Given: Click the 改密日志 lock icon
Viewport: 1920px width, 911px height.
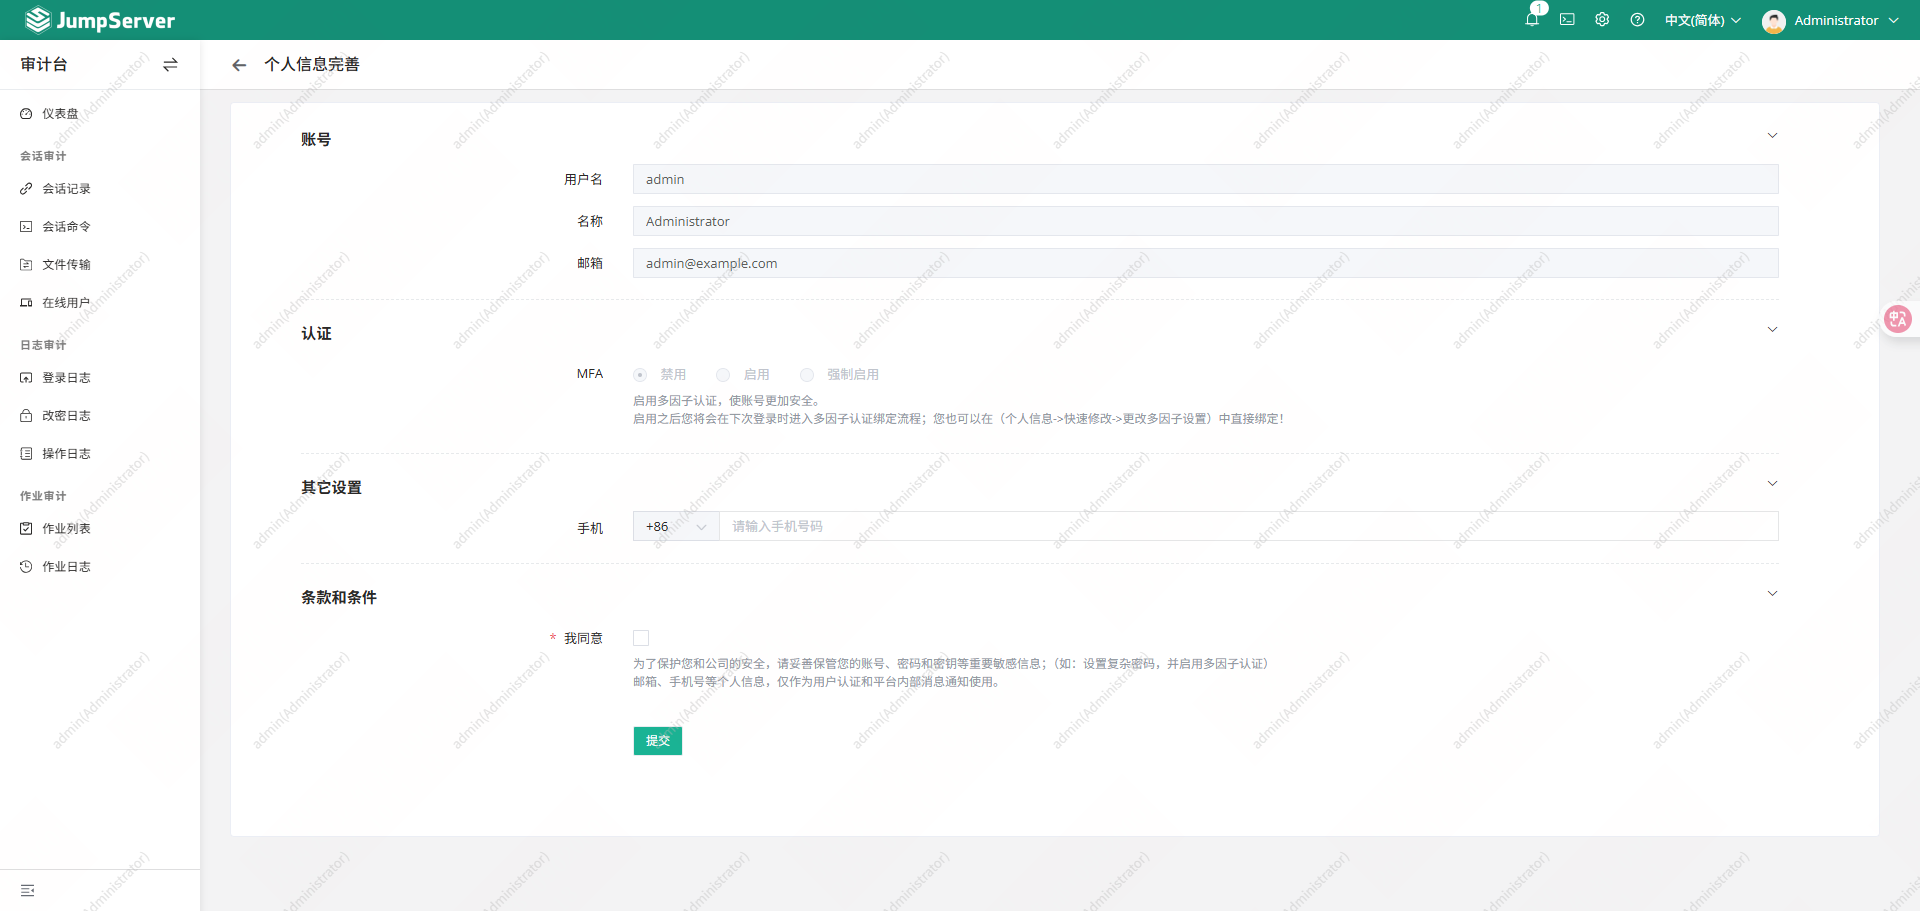Looking at the screenshot, I should pyautogui.click(x=26, y=416).
